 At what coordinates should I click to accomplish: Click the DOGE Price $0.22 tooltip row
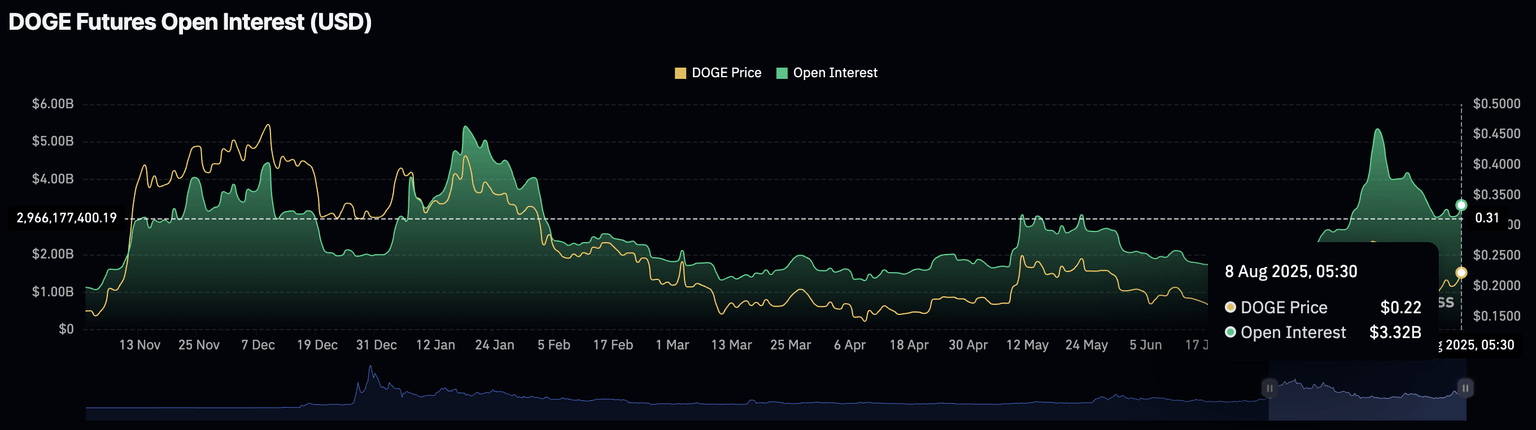pos(1323,308)
